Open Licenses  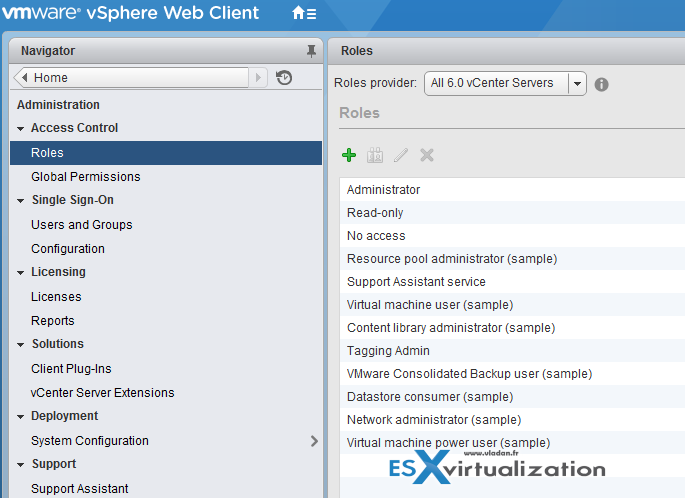coord(56,297)
